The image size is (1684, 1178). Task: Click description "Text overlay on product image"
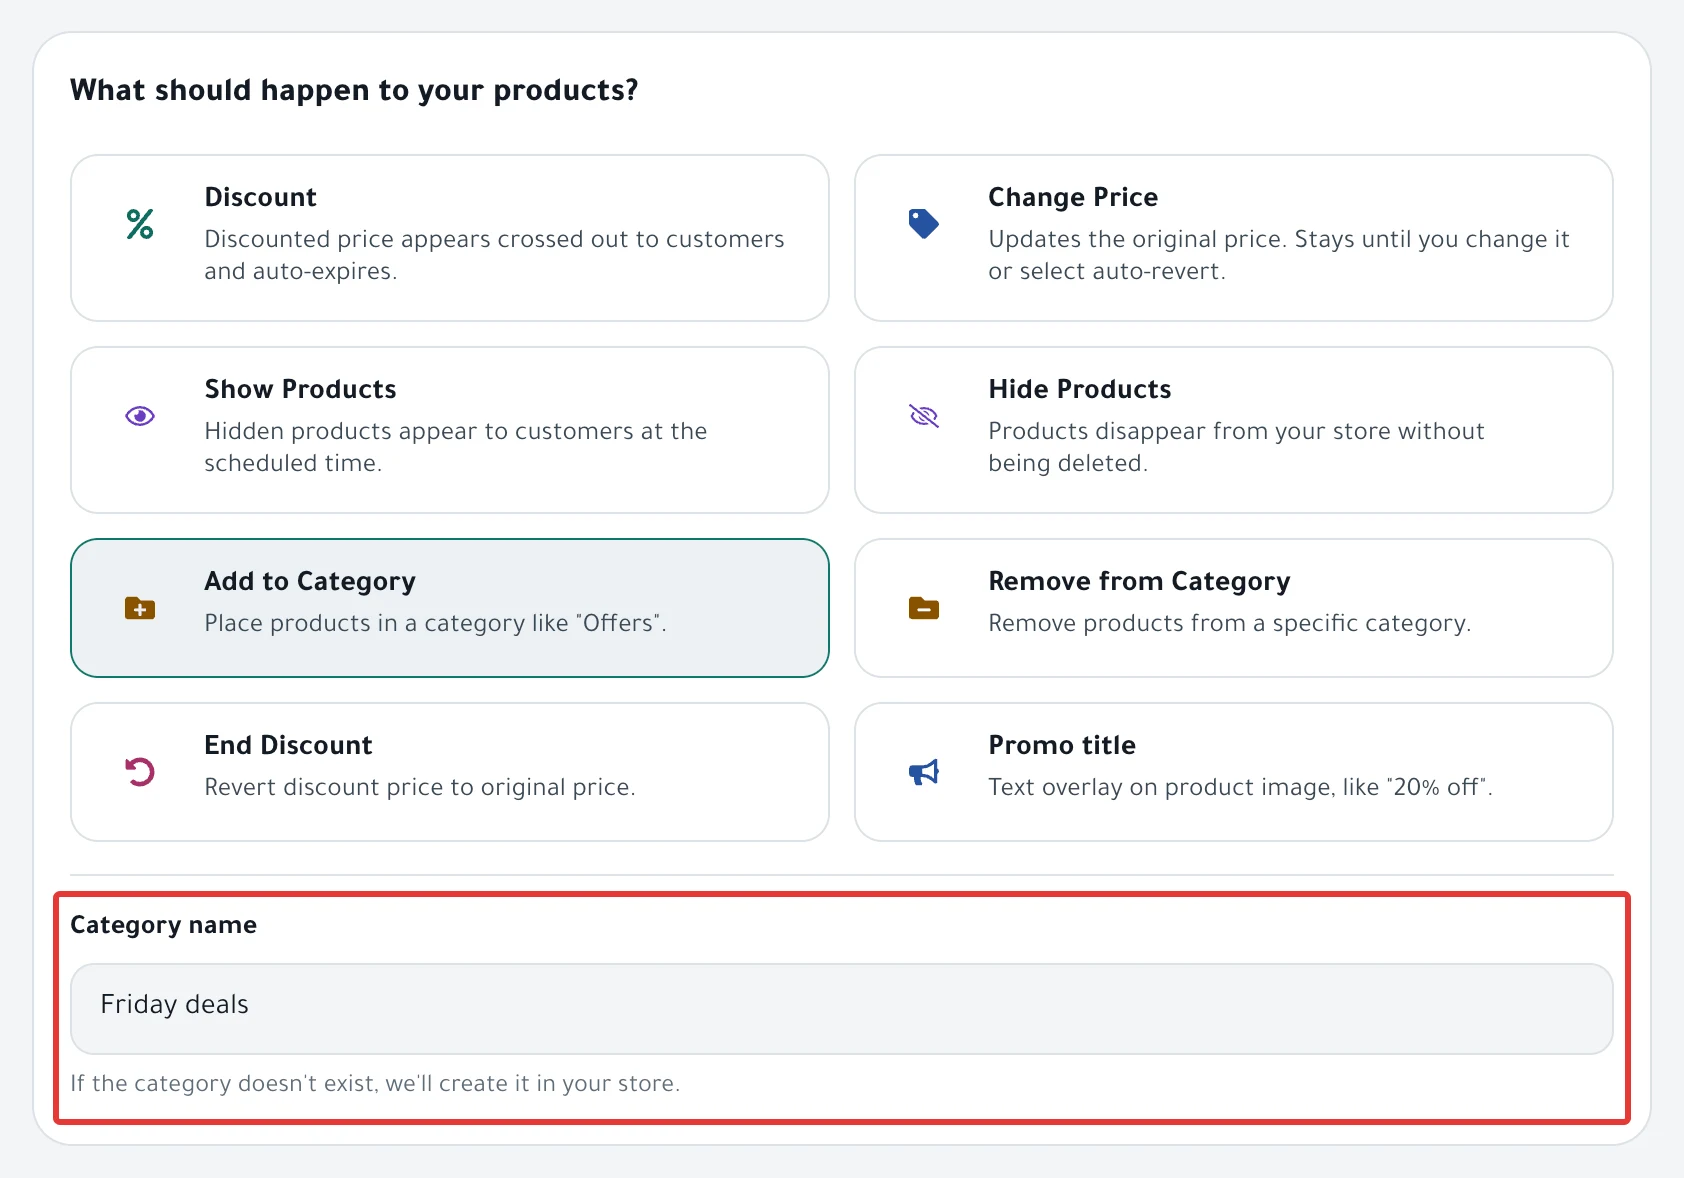1241,787
